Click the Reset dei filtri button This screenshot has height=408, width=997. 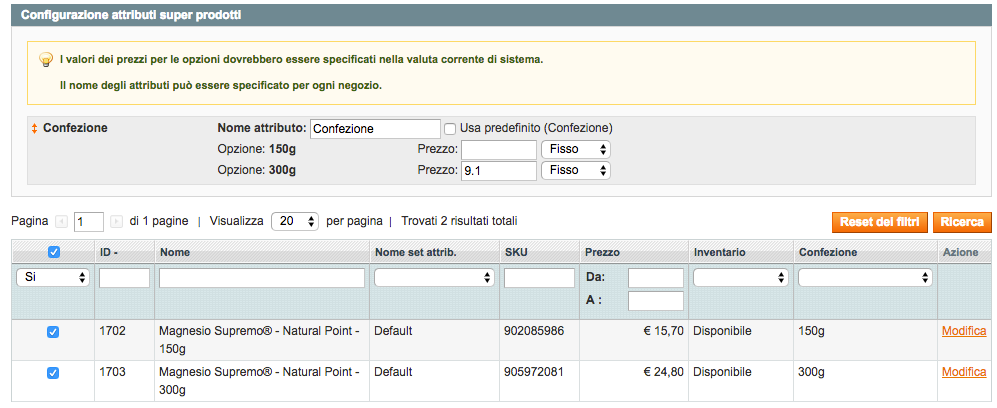pyautogui.click(x=879, y=222)
